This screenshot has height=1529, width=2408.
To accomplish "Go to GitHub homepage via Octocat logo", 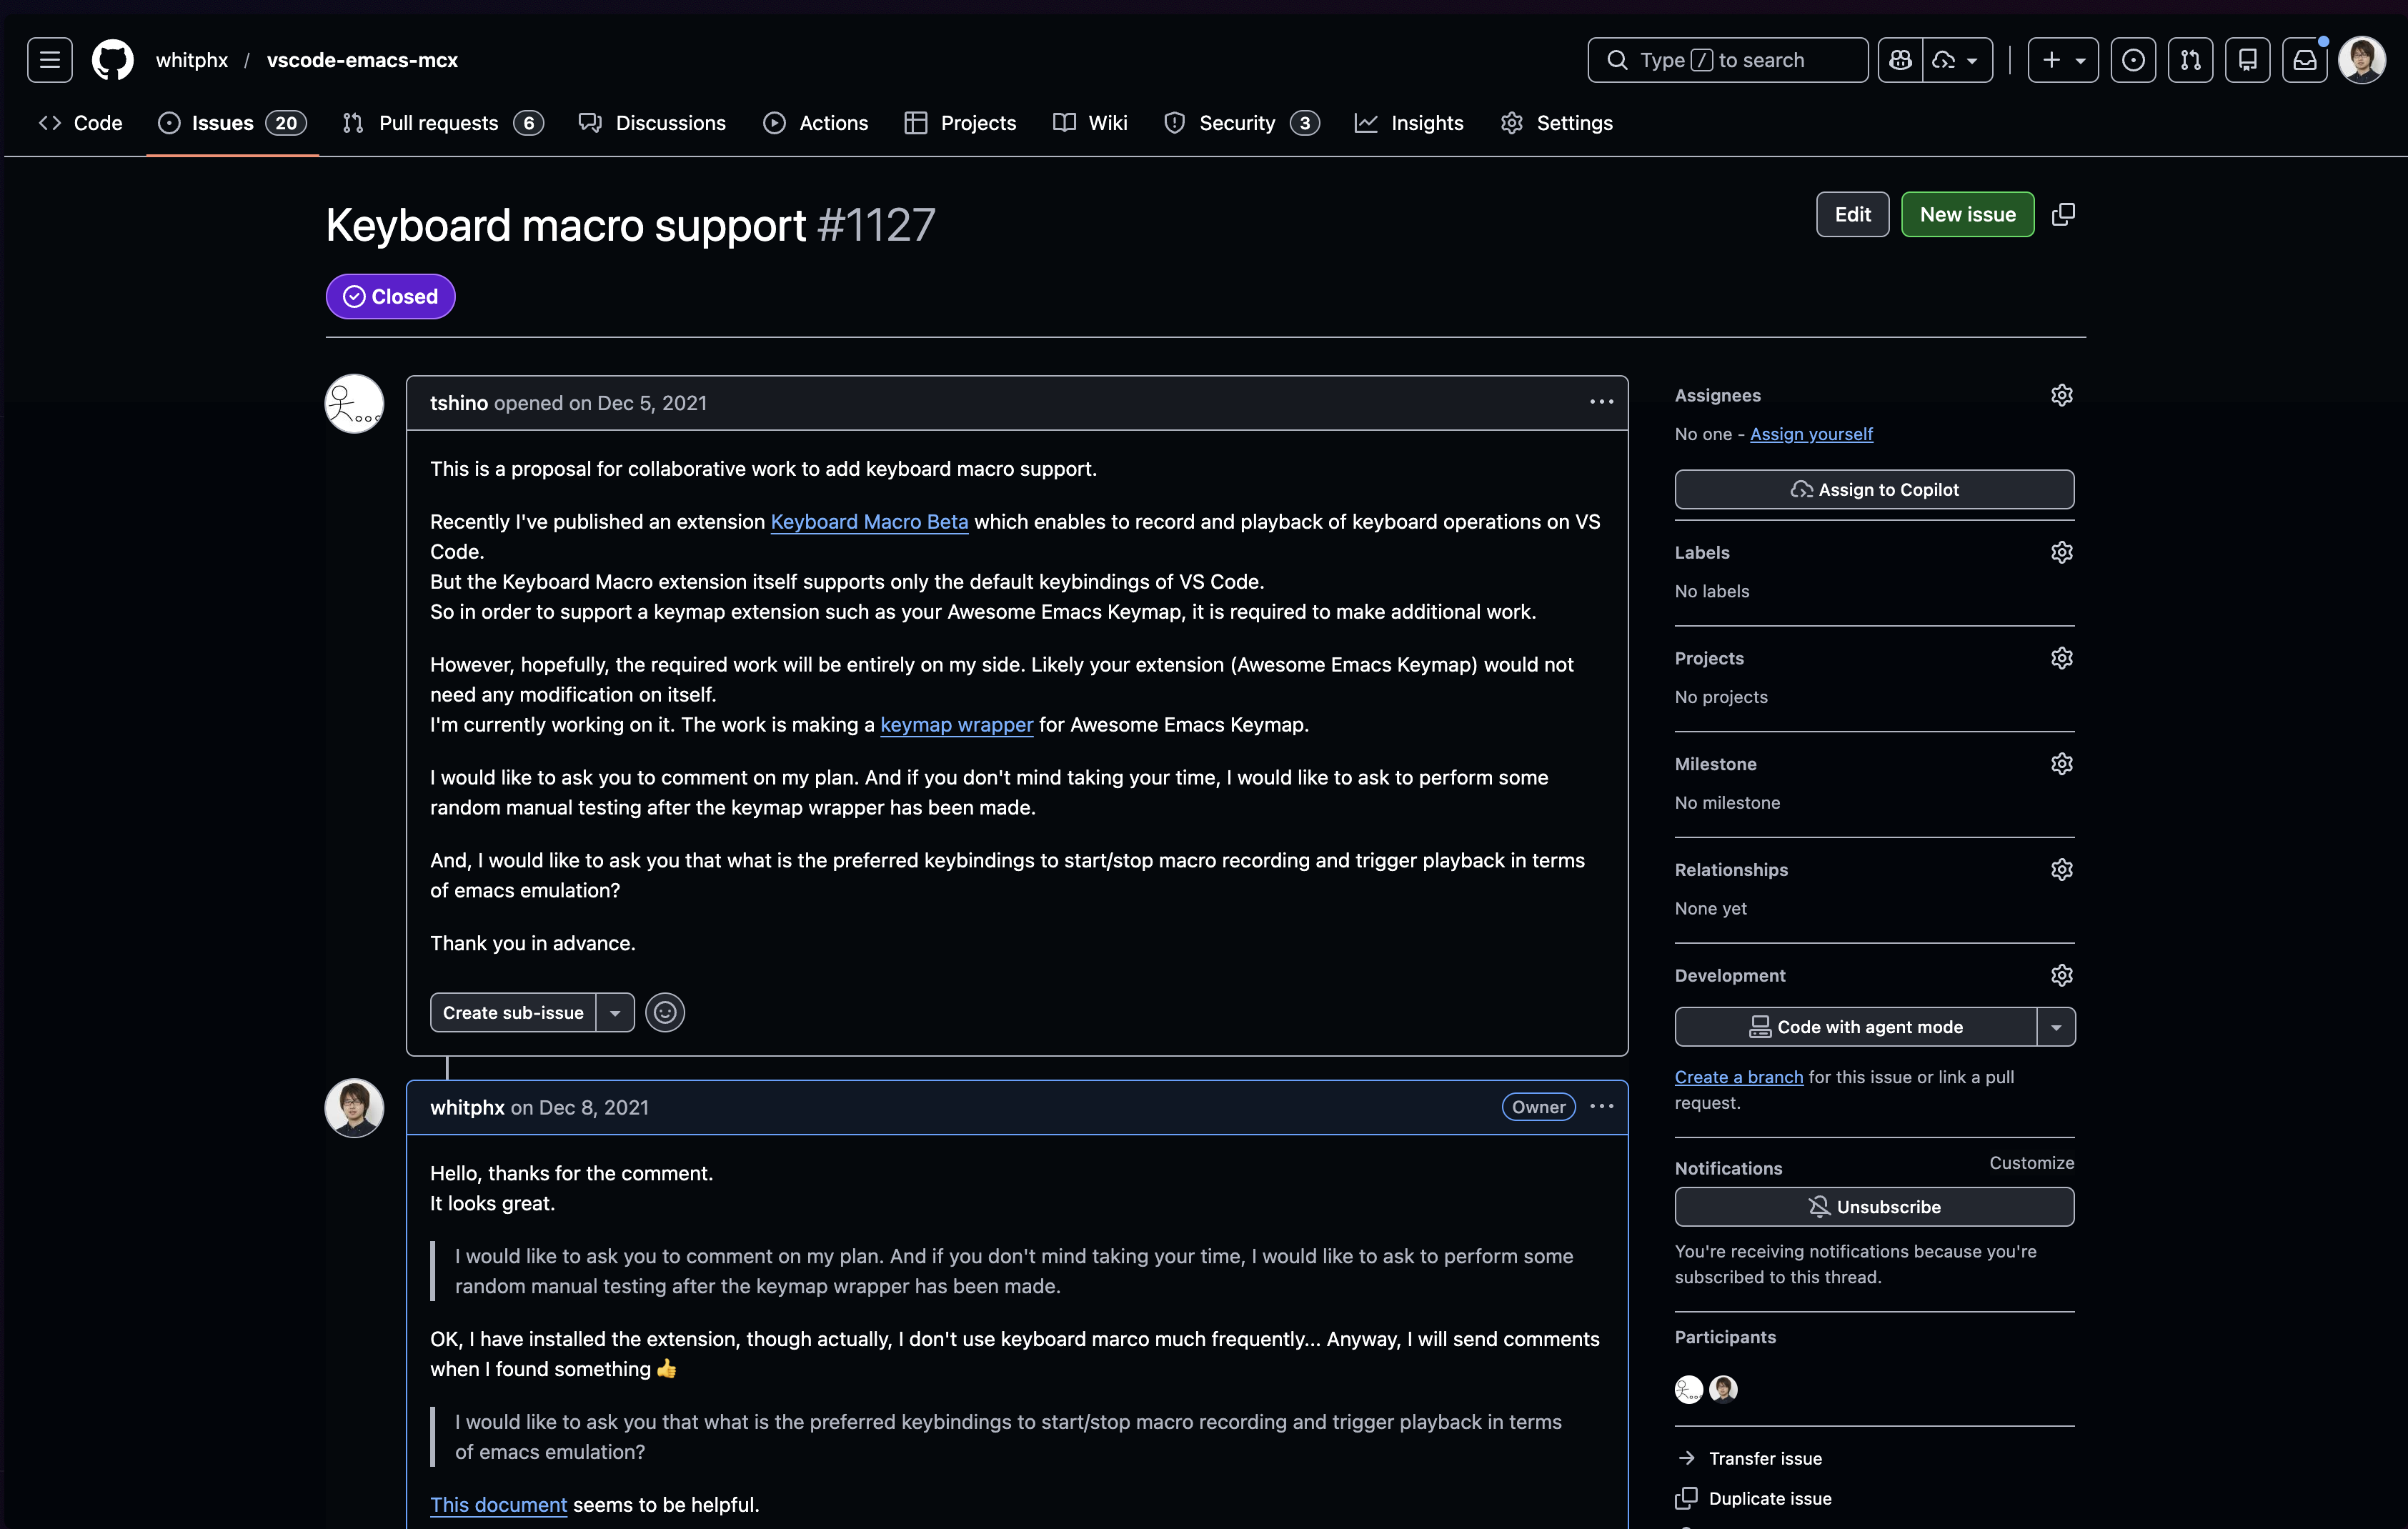I will (x=112, y=60).
